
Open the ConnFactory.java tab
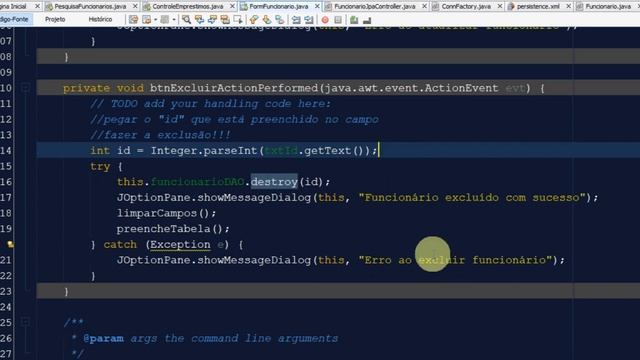tap(466, 6)
